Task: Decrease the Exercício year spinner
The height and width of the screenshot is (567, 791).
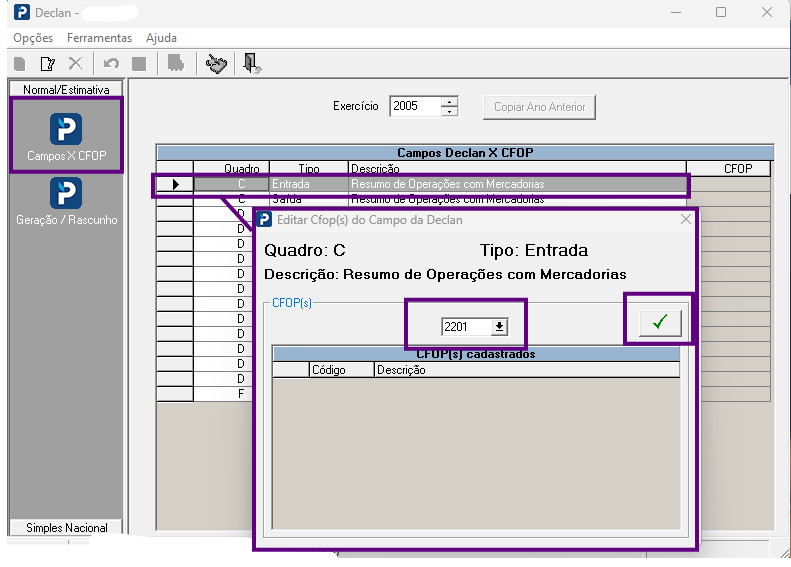Action: tap(449, 111)
